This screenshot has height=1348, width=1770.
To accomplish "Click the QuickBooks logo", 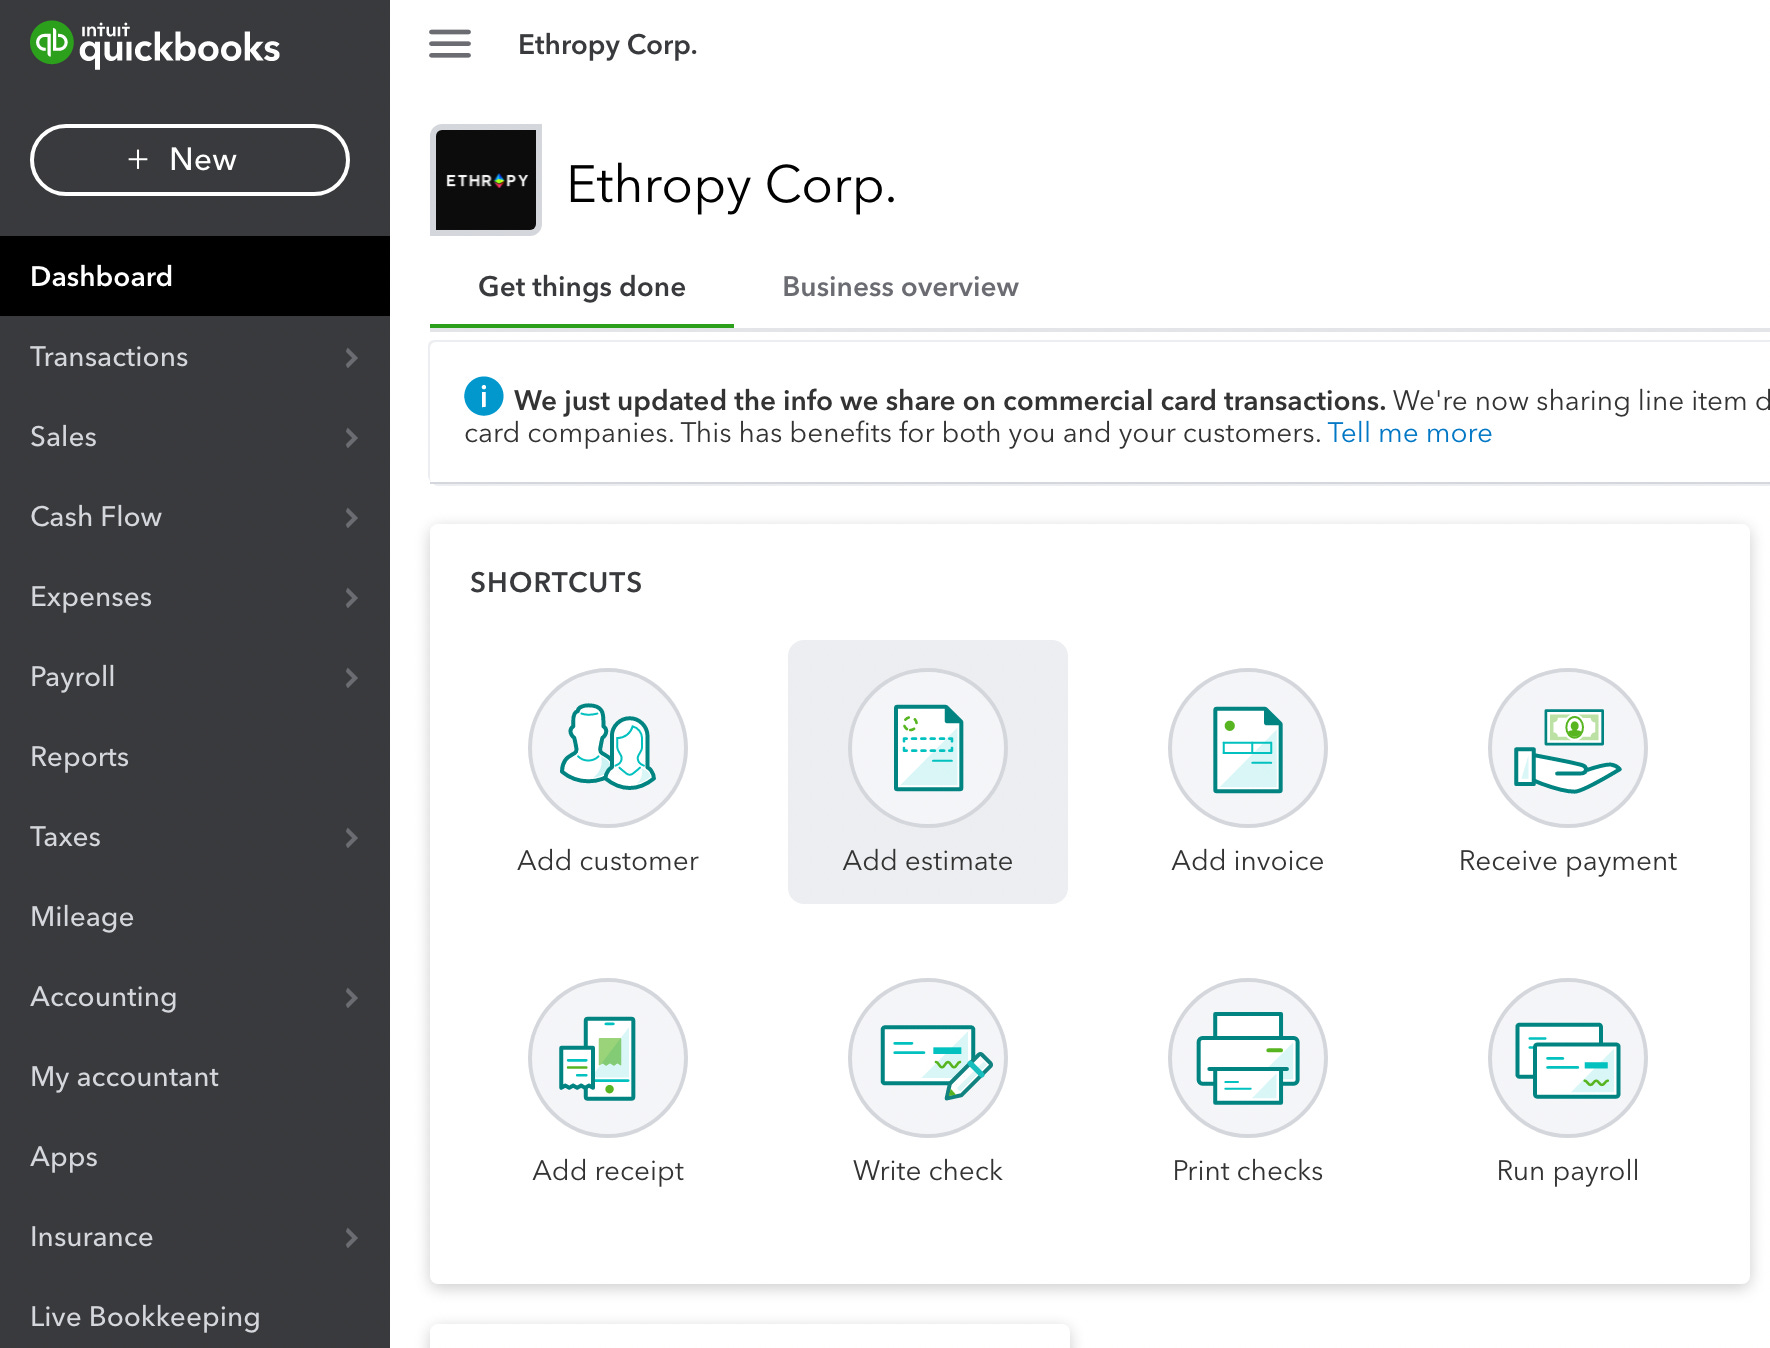I will tap(155, 45).
